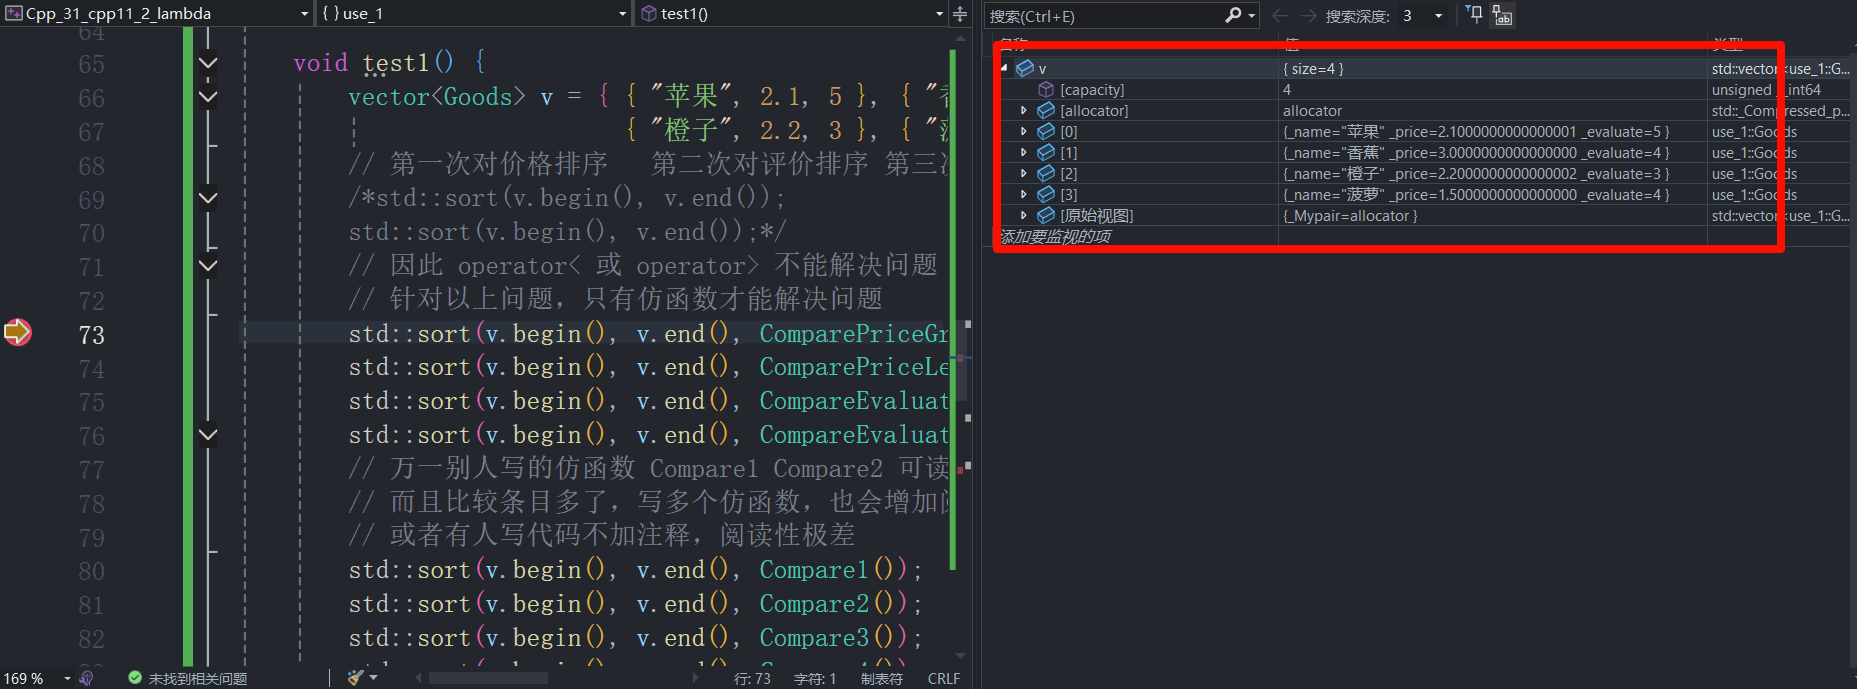Select the 橙子 element value

pyautogui.click(x=1493, y=173)
